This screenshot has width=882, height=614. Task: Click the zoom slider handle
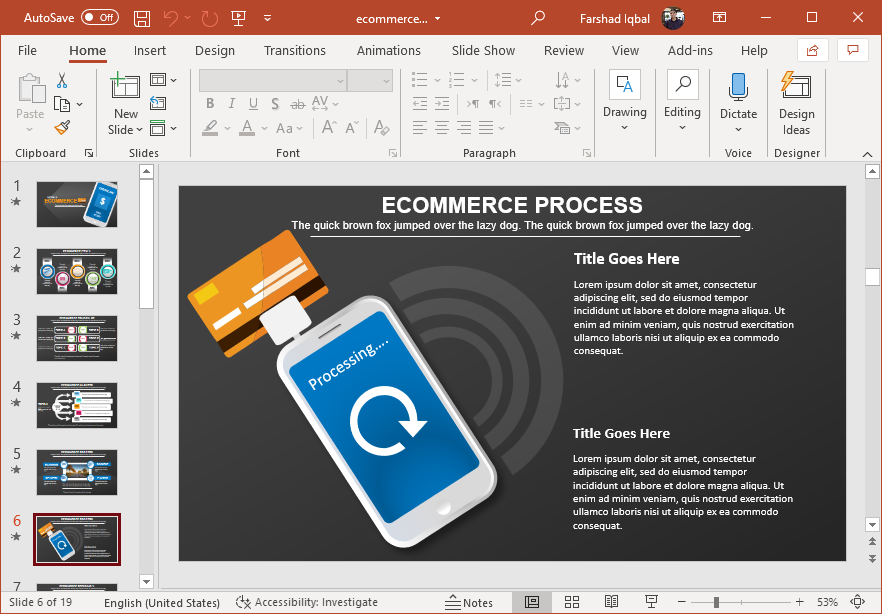point(716,602)
